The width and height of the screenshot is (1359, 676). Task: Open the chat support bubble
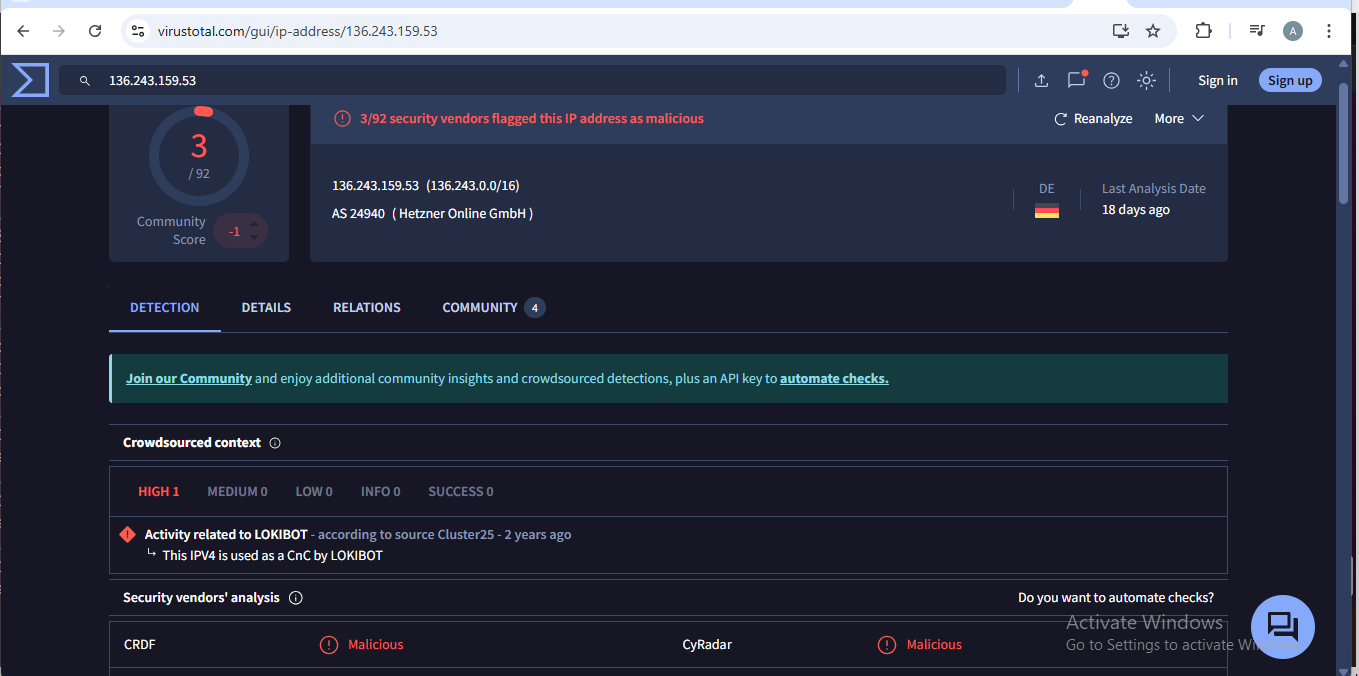point(1282,627)
